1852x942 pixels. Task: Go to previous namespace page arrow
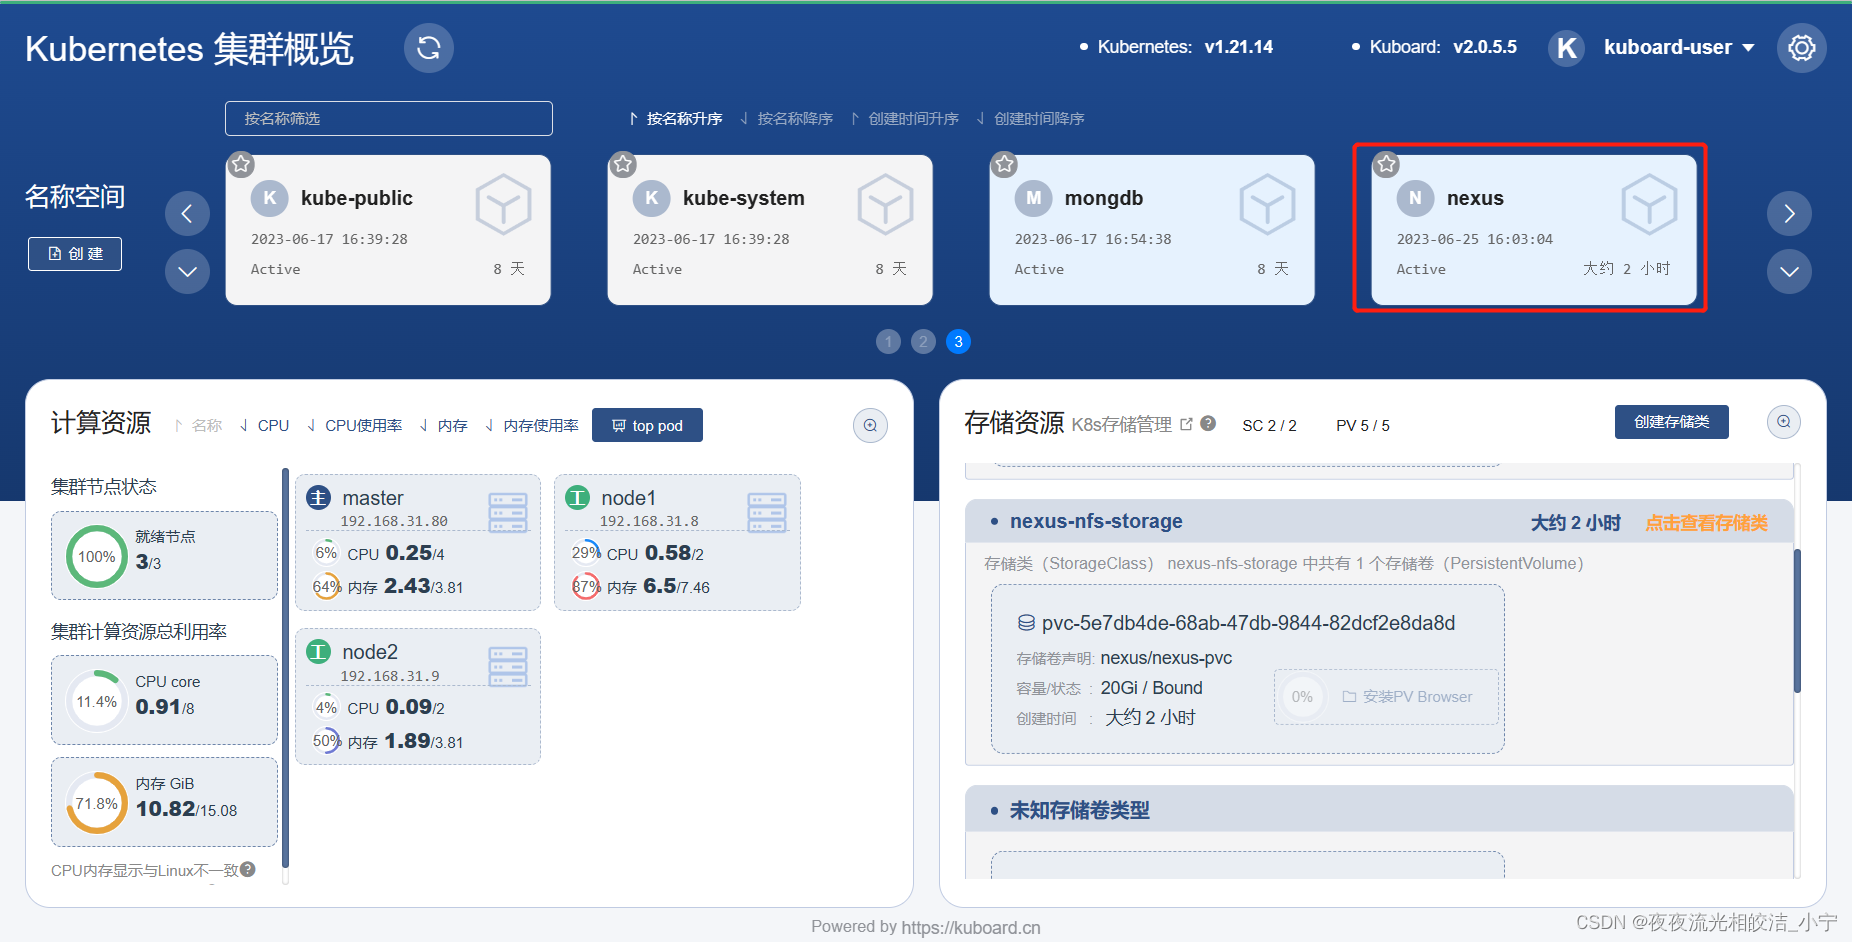tap(187, 213)
